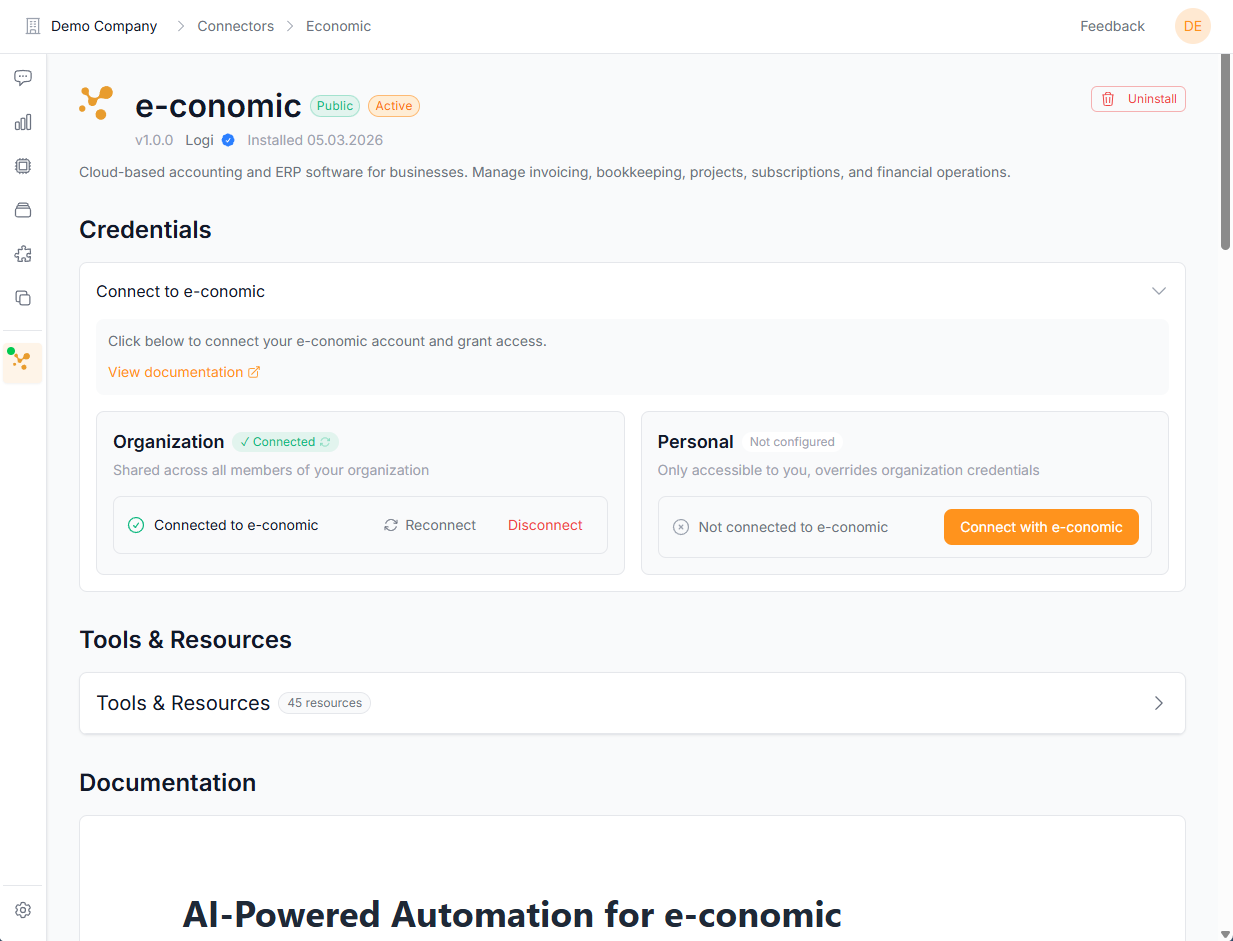Click Connect with e-conomic button
1233x941 pixels.
tap(1040, 527)
